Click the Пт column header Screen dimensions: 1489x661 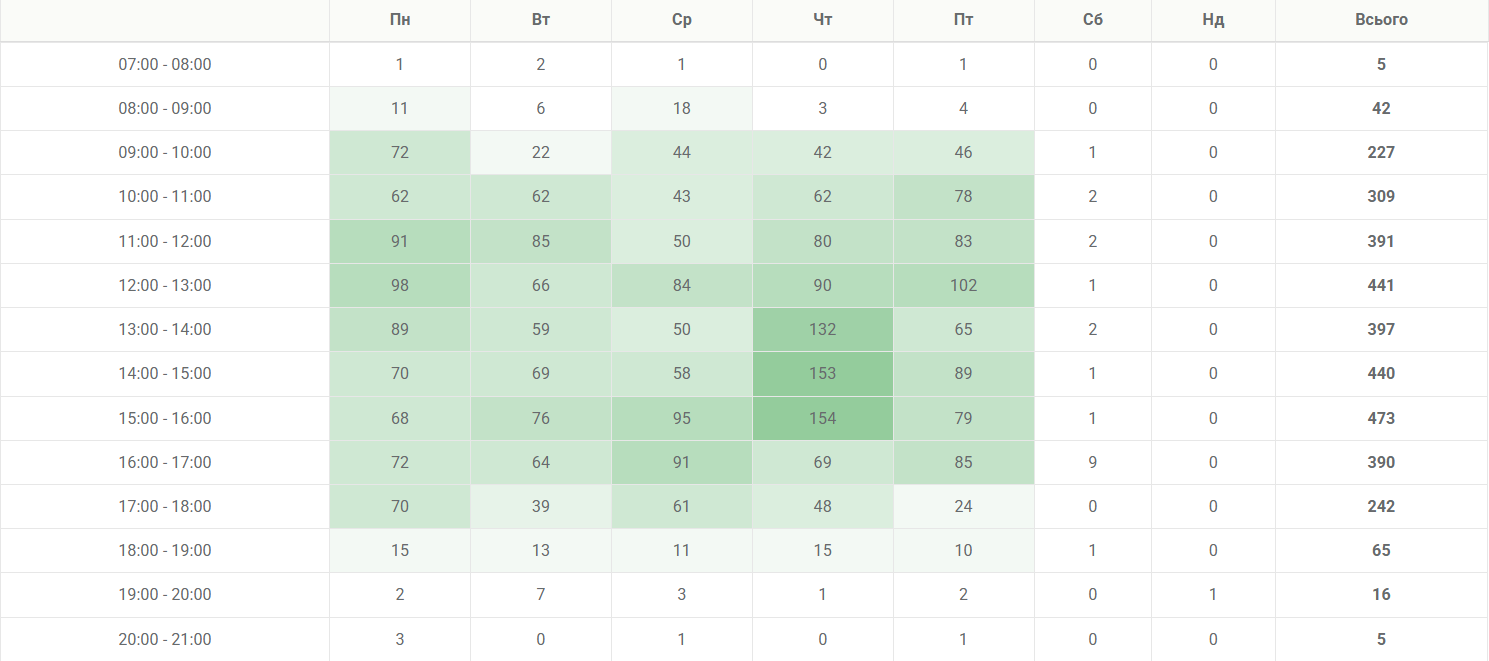point(964,20)
